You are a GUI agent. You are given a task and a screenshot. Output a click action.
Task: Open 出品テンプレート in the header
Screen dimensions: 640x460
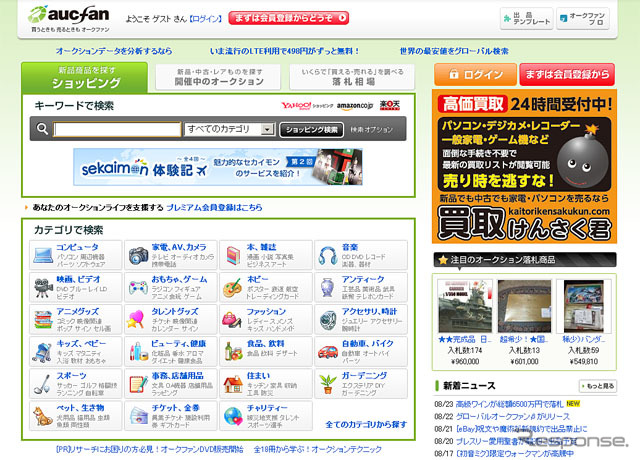click(527, 18)
